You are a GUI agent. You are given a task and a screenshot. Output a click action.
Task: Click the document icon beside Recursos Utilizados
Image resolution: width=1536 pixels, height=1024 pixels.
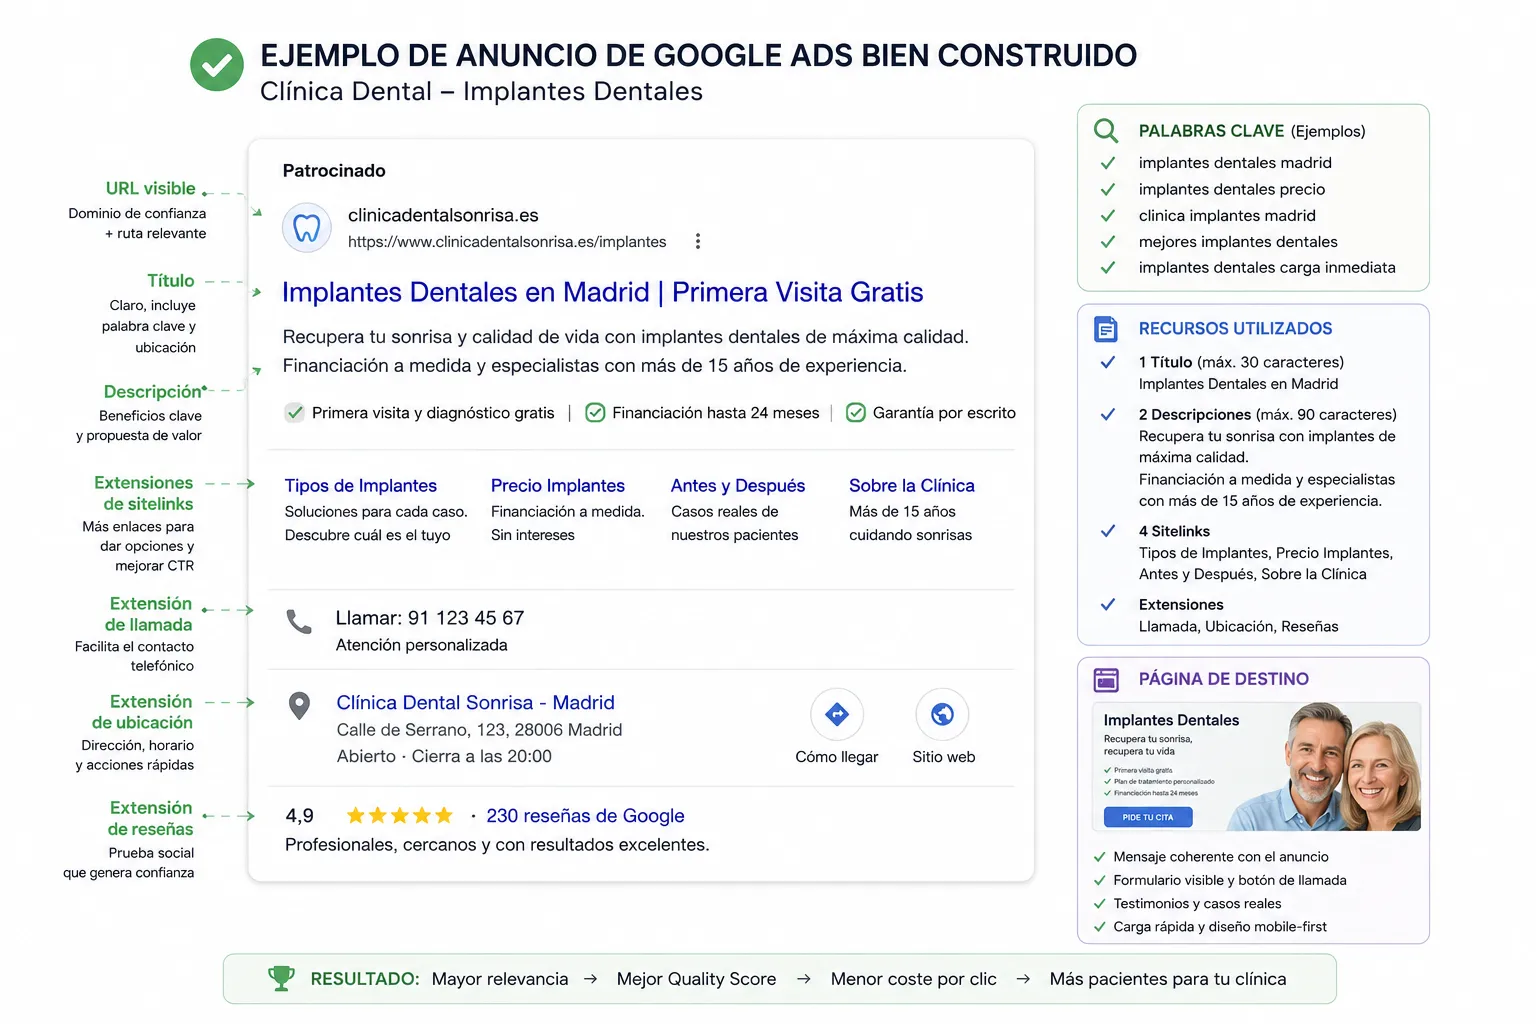click(1106, 328)
